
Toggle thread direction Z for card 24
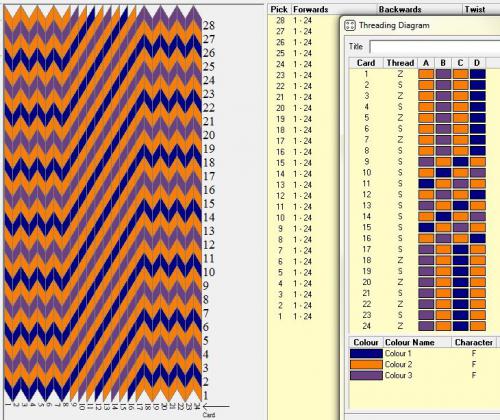point(400,326)
